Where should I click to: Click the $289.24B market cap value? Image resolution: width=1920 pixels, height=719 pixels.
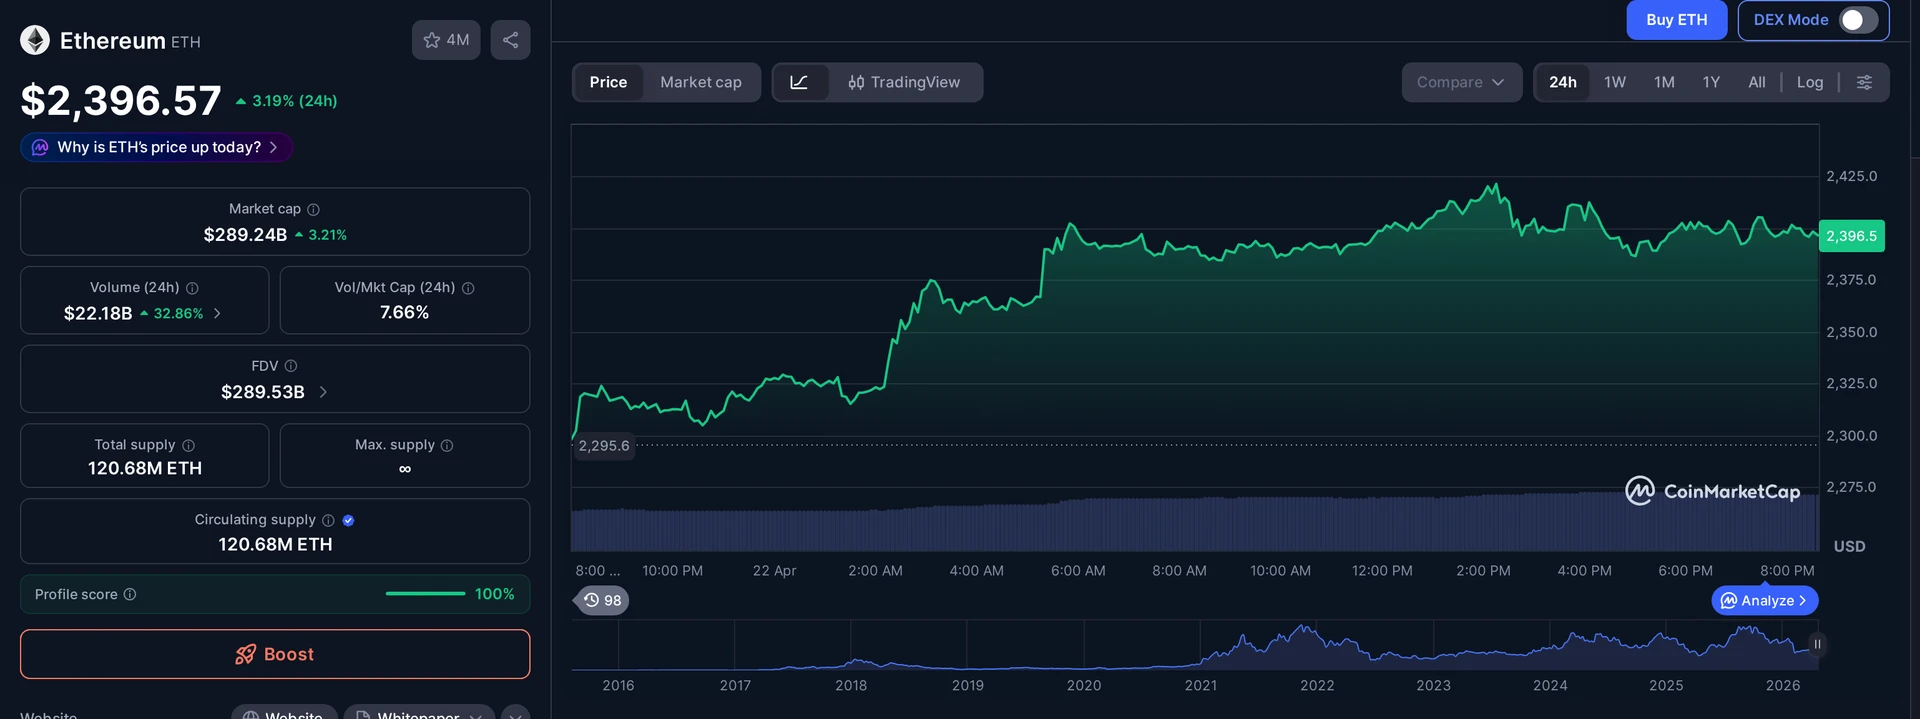tap(245, 235)
